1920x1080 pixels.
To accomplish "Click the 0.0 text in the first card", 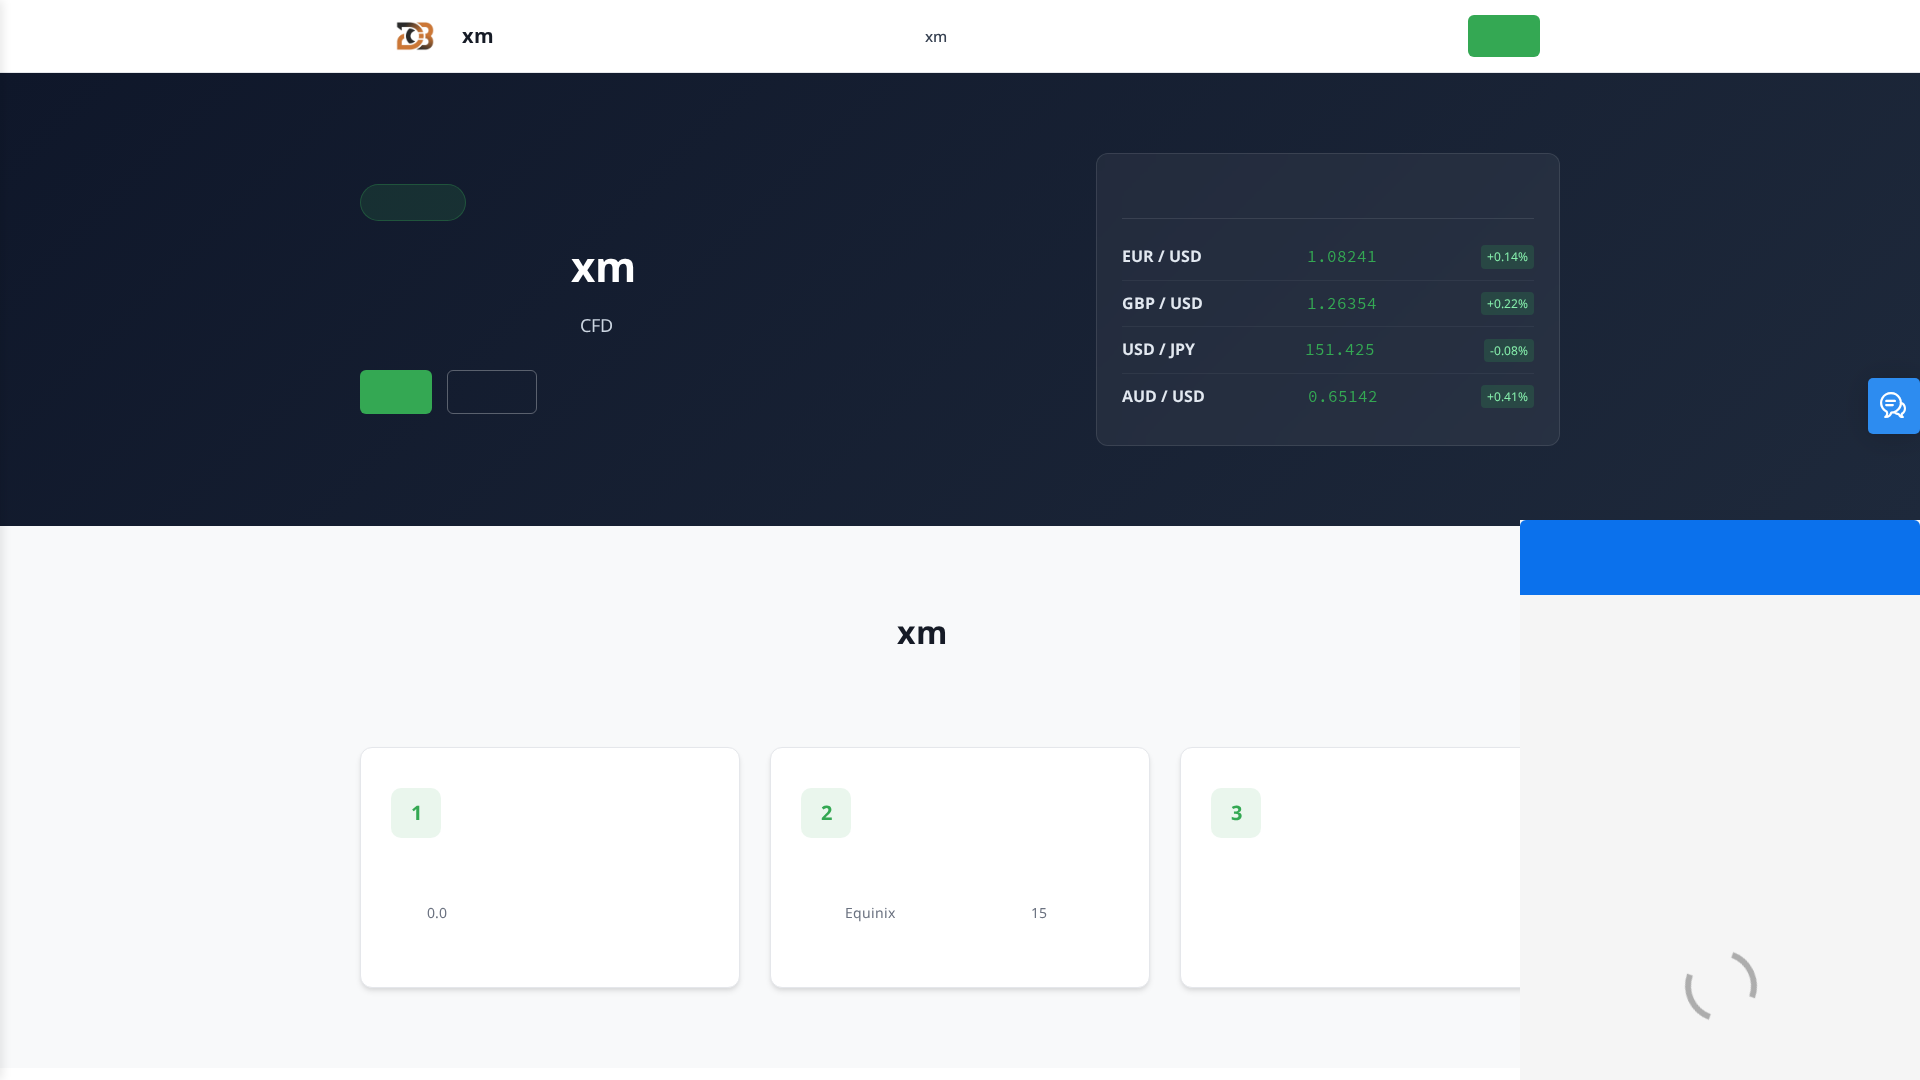I will point(437,913).
